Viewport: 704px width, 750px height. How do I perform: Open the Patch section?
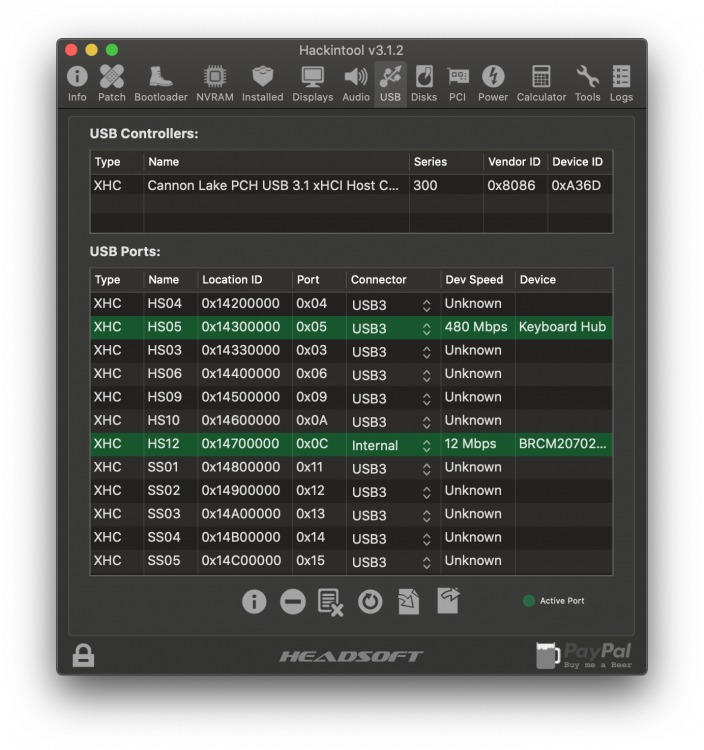[x=111, y=84]
